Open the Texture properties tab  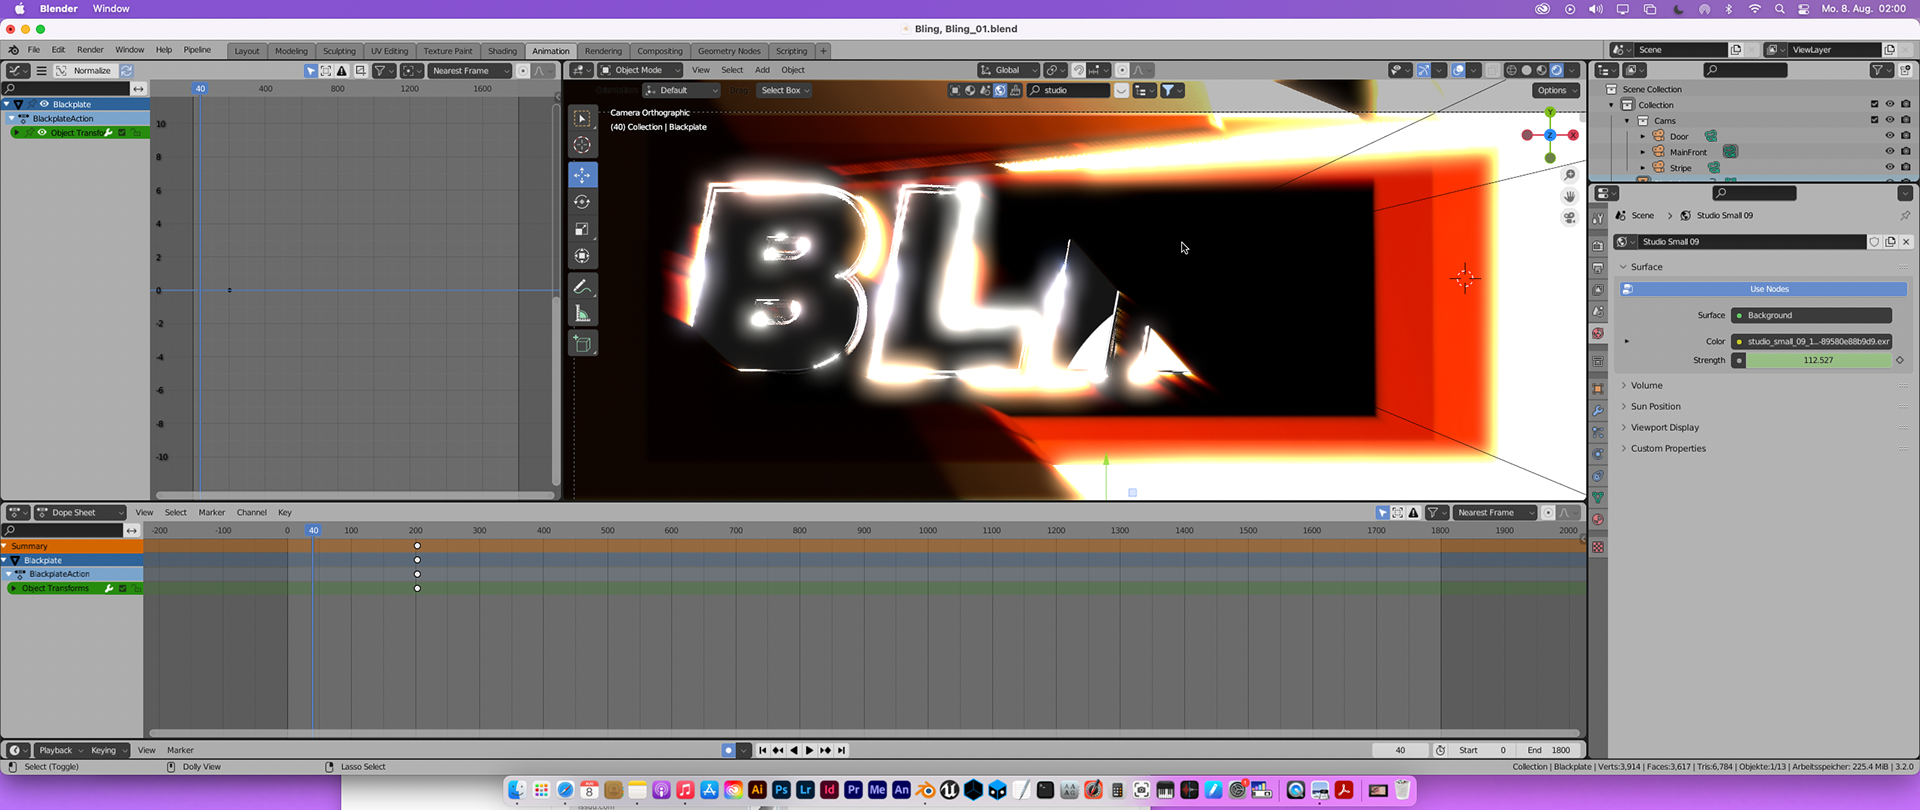(1598, 547)
